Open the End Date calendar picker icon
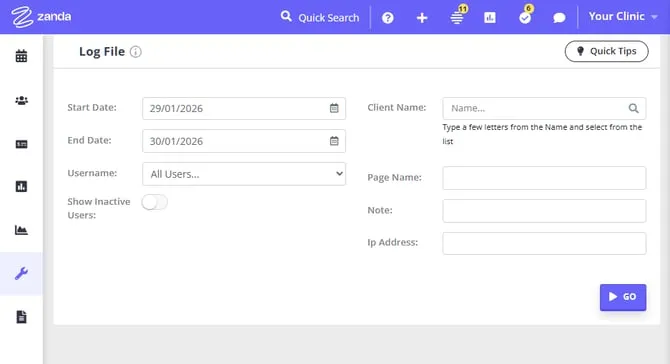670x364 pixels. (334, 141)
